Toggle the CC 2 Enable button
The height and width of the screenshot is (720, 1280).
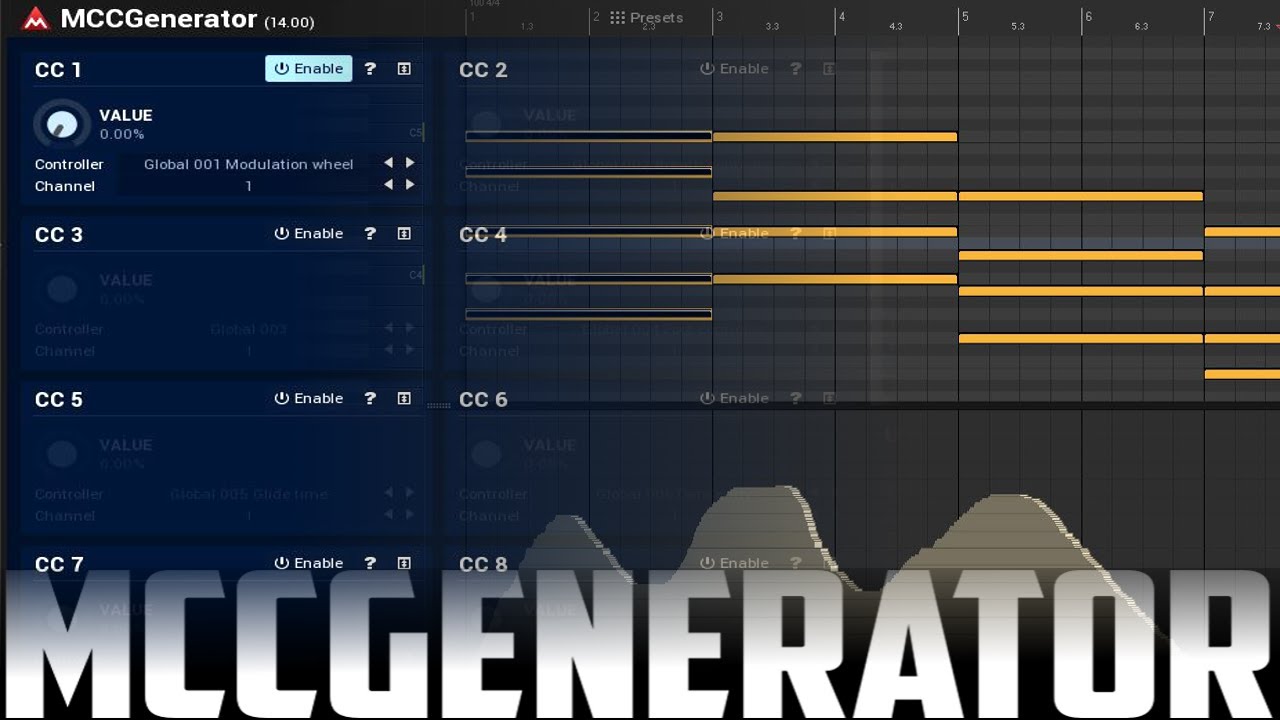click(x=734, y=68)
